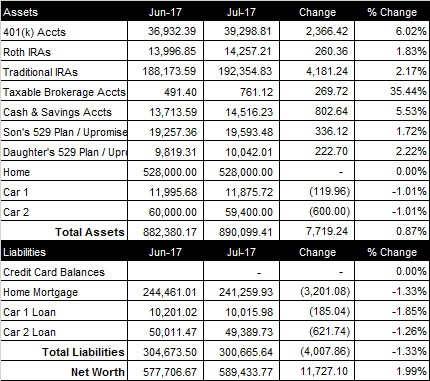Select Car 1 change cell (119.96)
Viewport: 430px width, 381px height.
(317, 192)
